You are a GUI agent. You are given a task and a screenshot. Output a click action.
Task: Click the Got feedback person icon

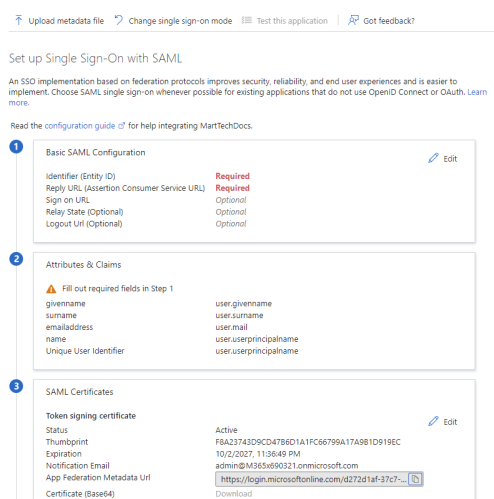353,20
